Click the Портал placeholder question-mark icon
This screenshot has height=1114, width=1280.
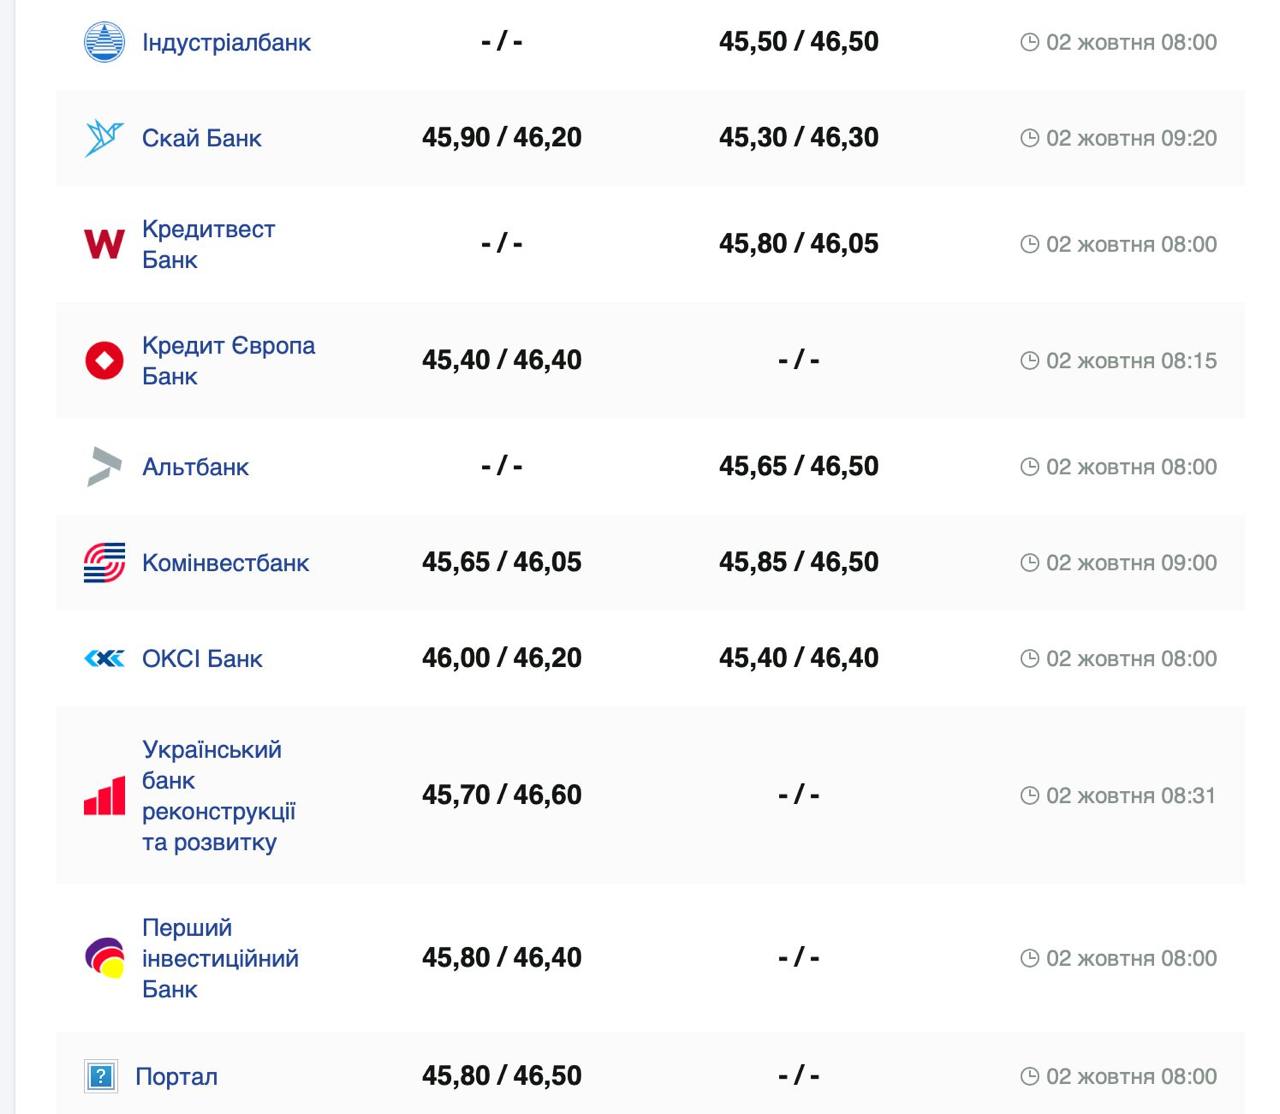pyautogui.click(x=100, y=1077)
